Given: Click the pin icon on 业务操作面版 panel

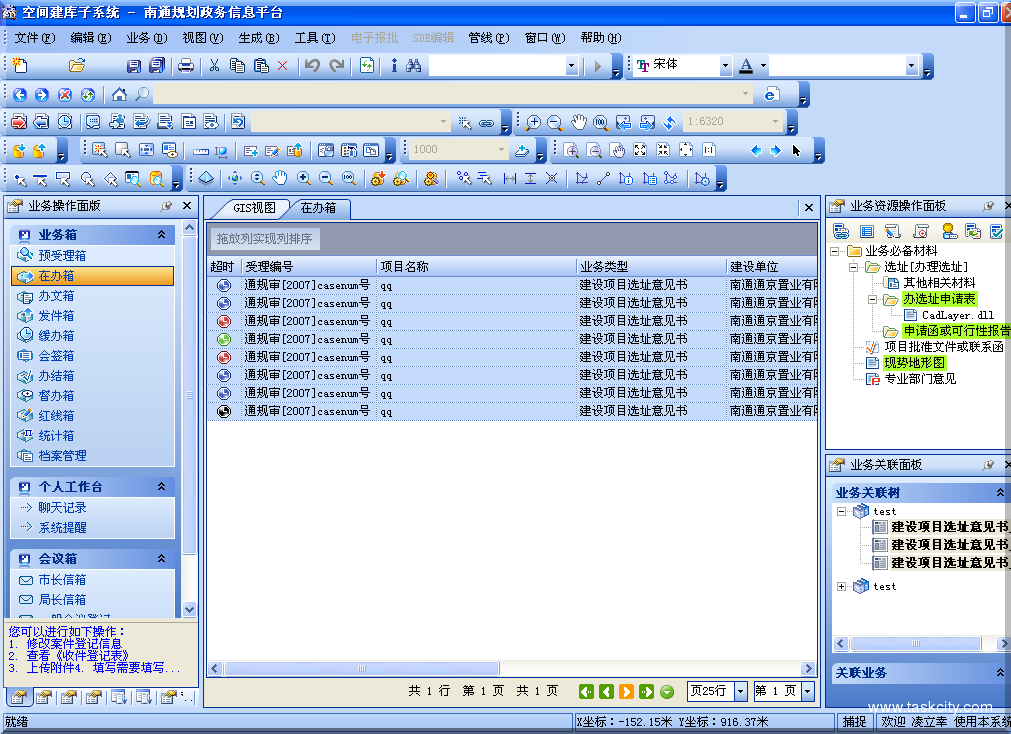Looking at the screenshot, I should click(166, 206).
